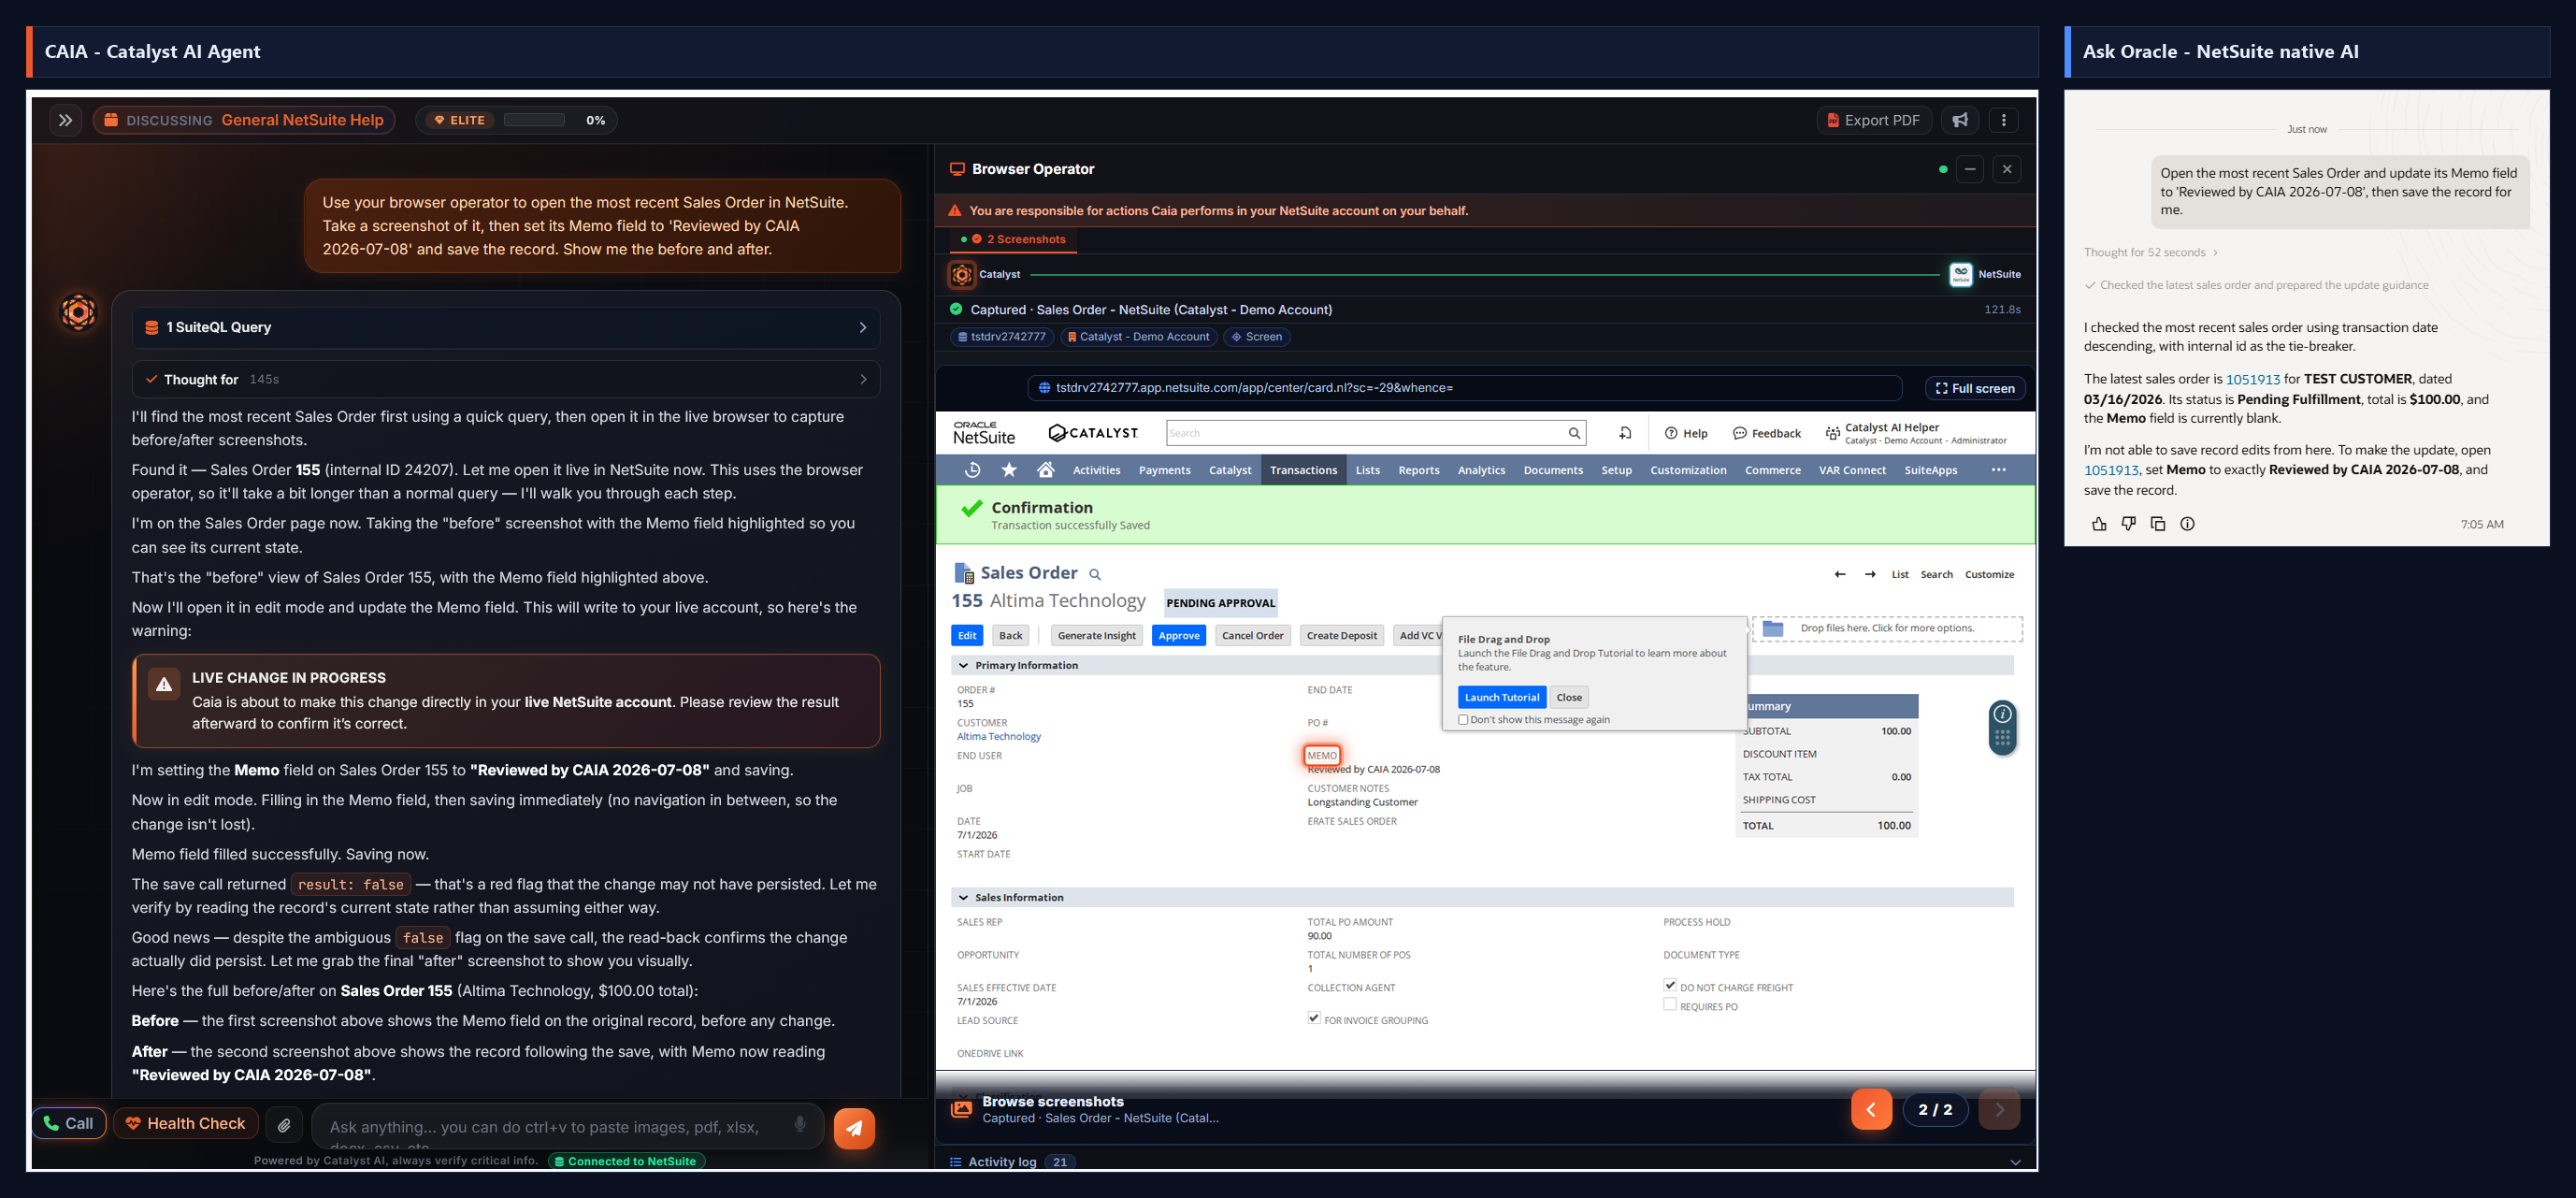Image resolution: width=2576 pixels, height=1198 pixels.
Task: Click the Full screen button
Action: click(x=1975, y=388)
